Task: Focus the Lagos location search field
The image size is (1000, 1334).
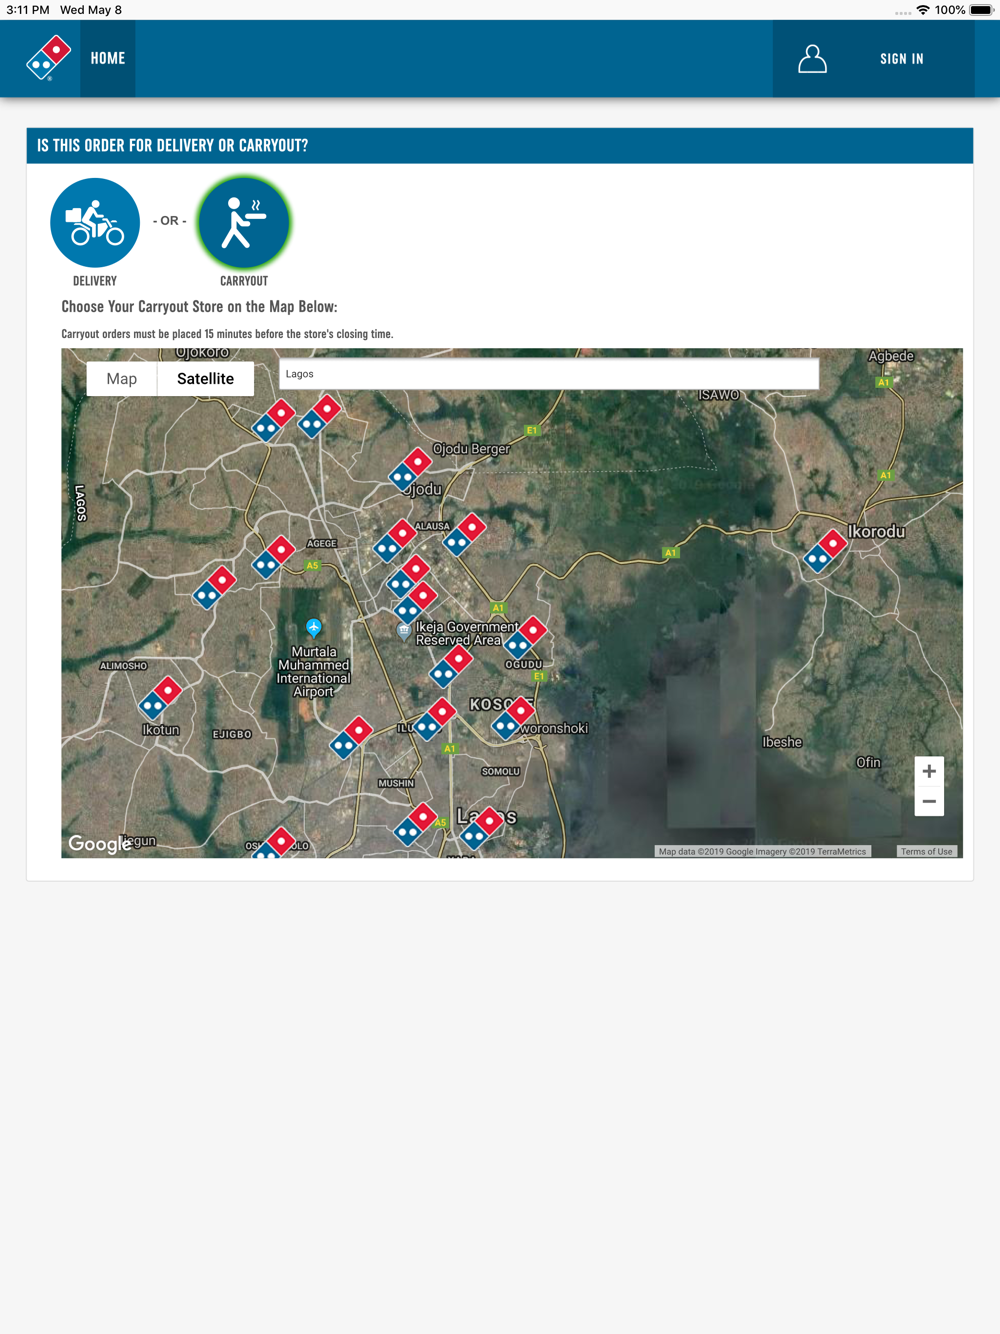Action: [549, 374]
